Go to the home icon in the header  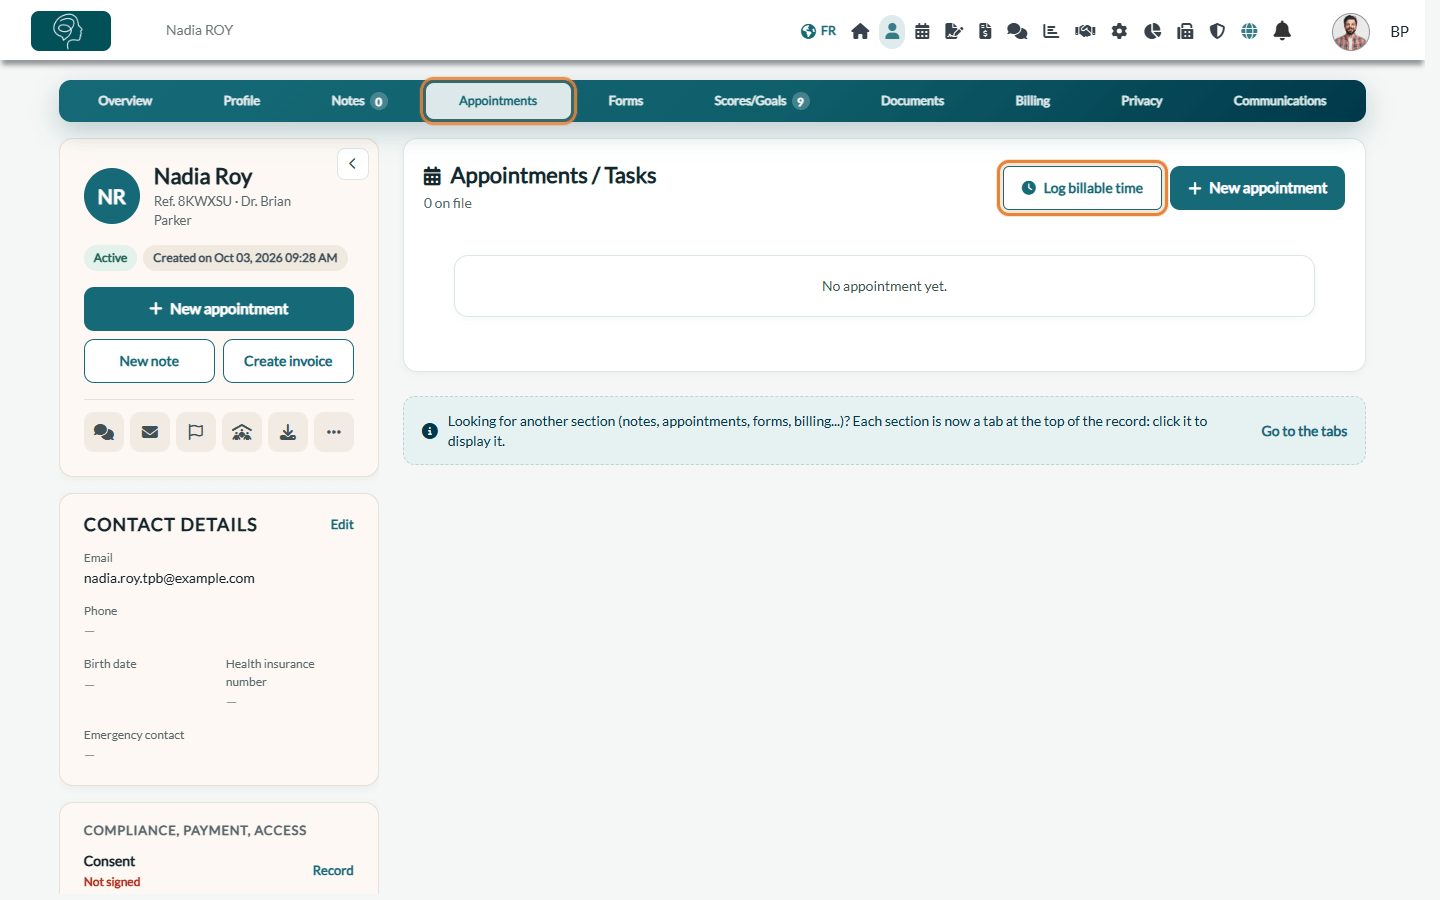860,31
